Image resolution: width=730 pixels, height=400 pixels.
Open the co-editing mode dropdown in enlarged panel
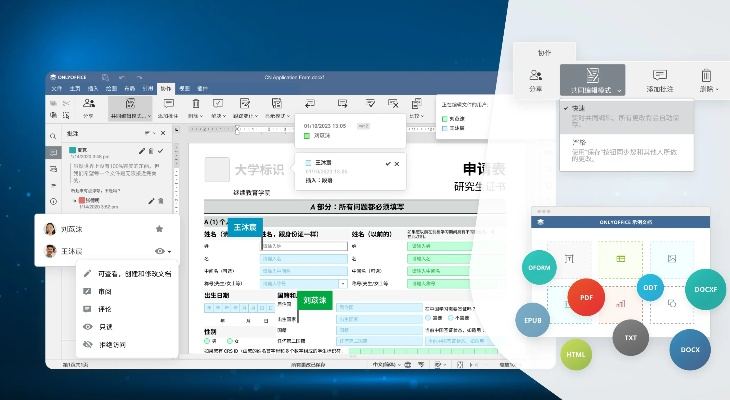point(592,80)
